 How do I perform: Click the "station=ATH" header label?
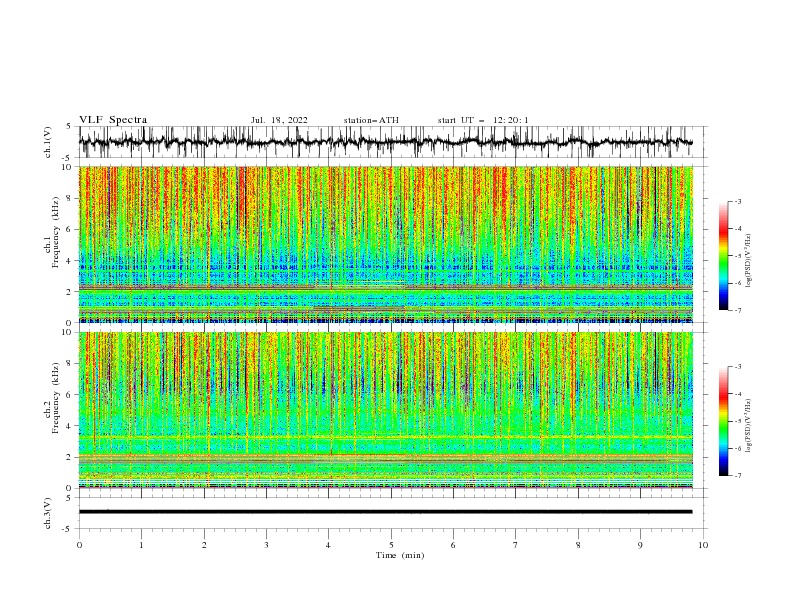(371, 120)
